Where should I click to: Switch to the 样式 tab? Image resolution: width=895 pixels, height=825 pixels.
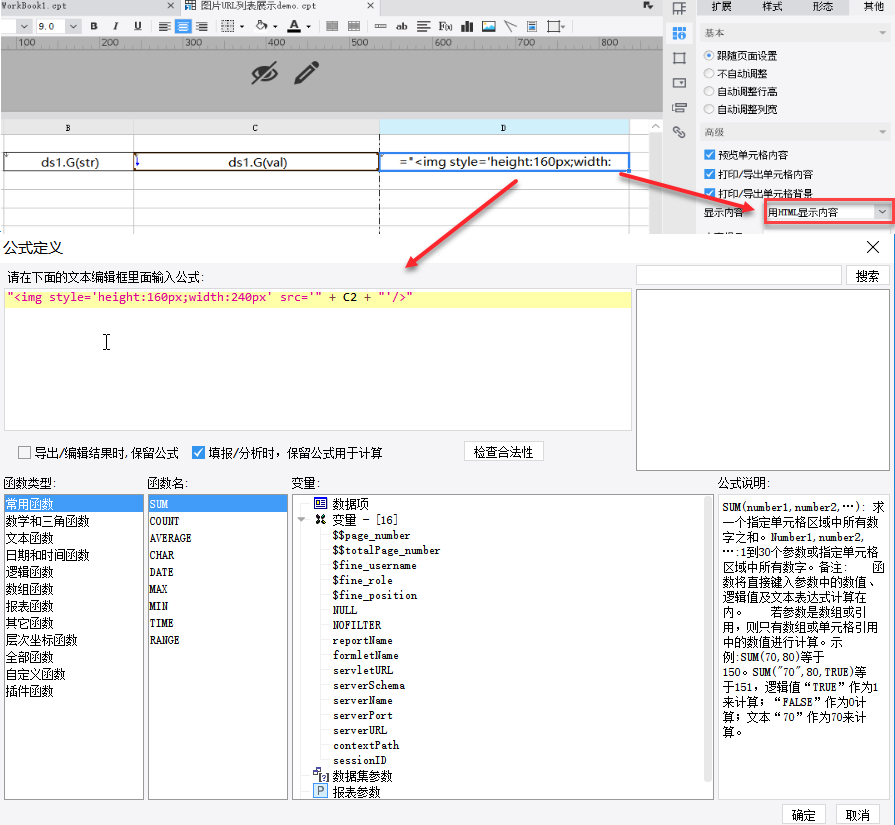pos(772,7)
